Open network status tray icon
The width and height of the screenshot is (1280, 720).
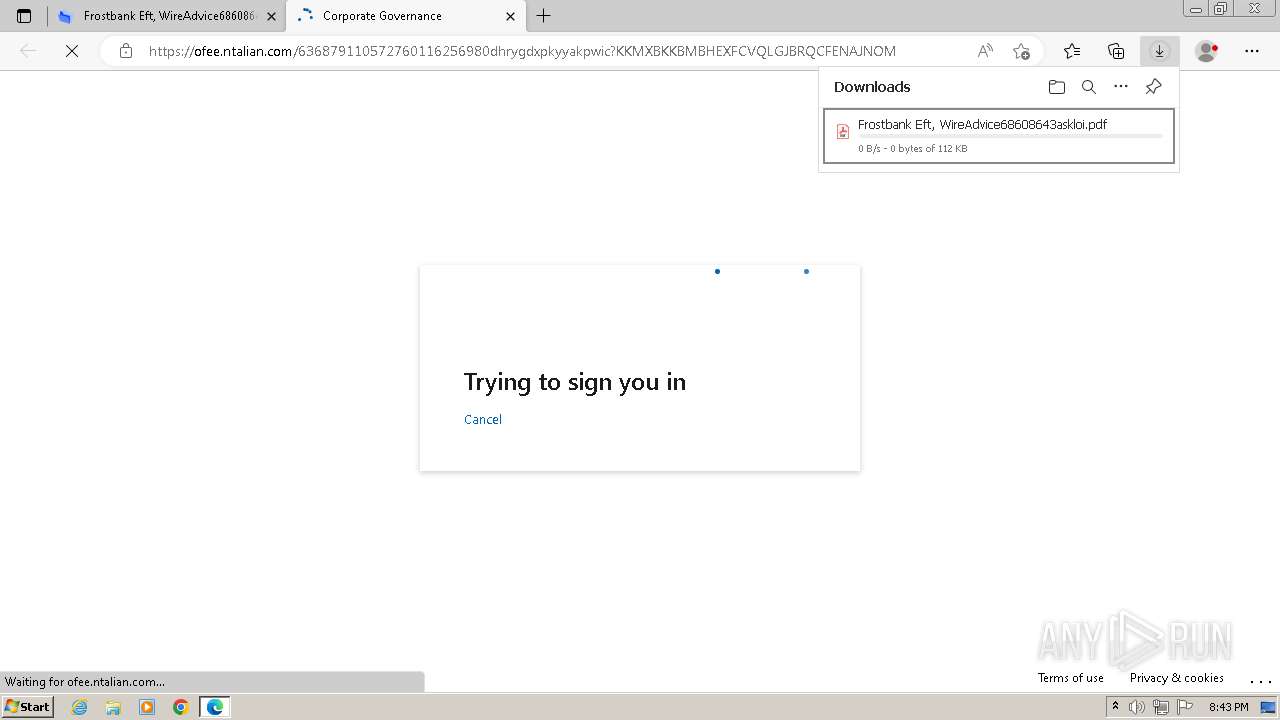[1160, 707]
